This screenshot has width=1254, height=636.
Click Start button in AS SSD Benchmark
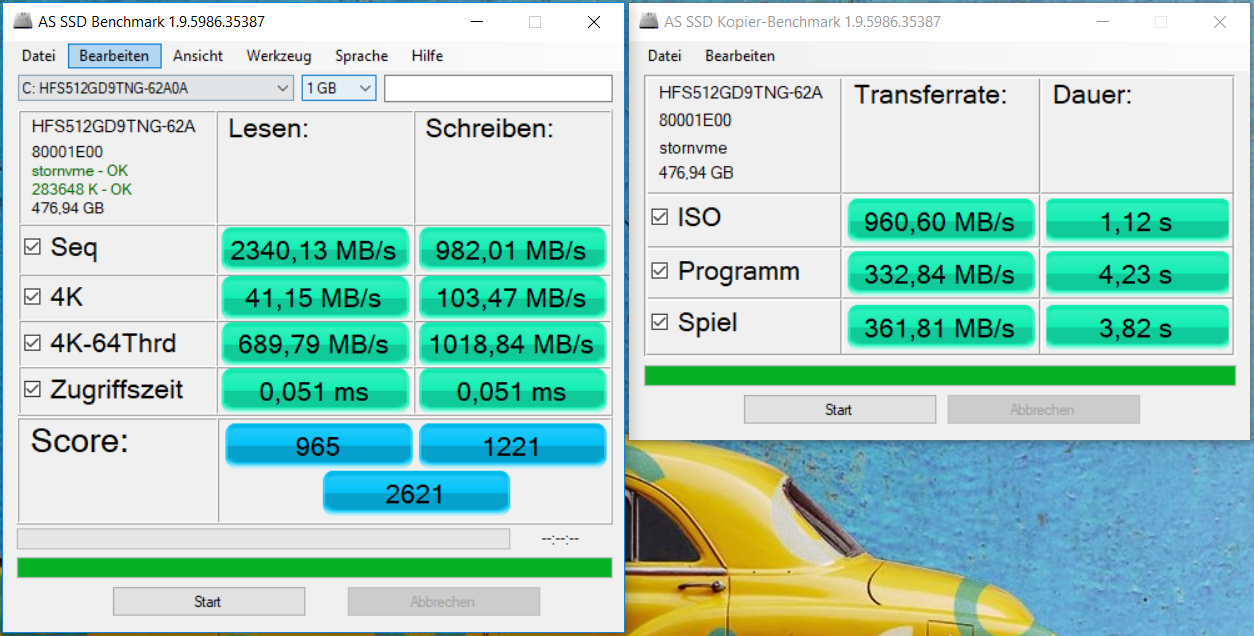point(208,602)
